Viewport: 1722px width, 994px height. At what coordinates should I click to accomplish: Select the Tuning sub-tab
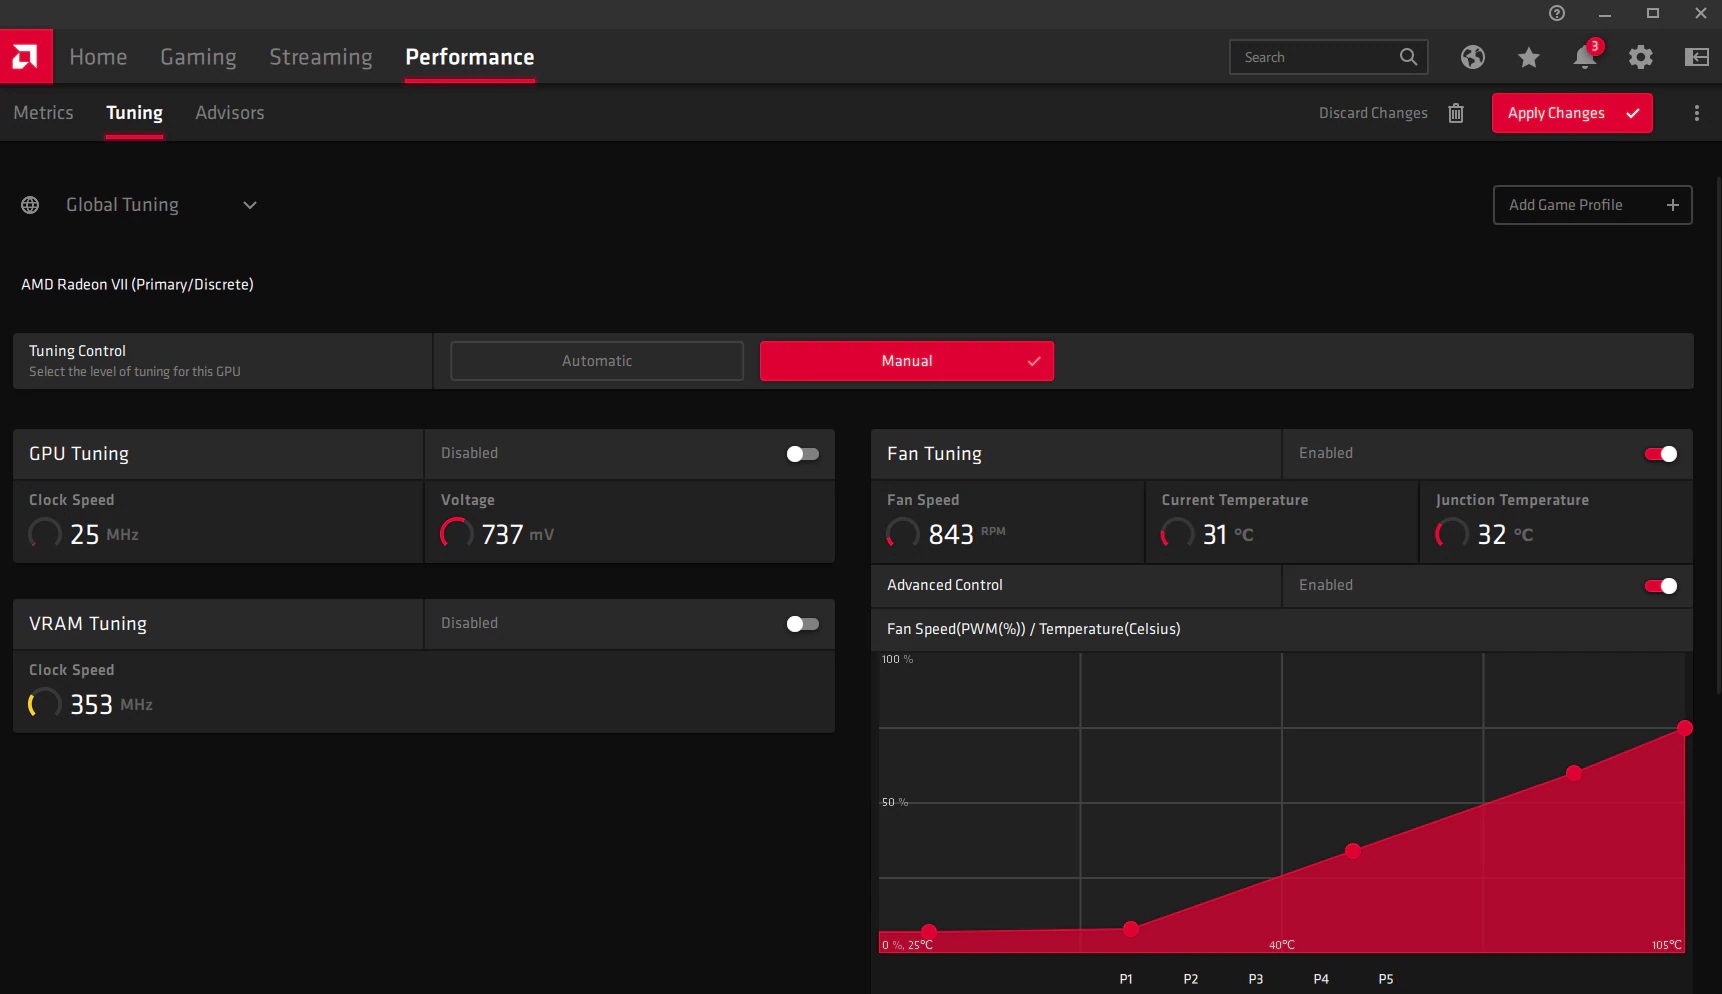[134, 113]
